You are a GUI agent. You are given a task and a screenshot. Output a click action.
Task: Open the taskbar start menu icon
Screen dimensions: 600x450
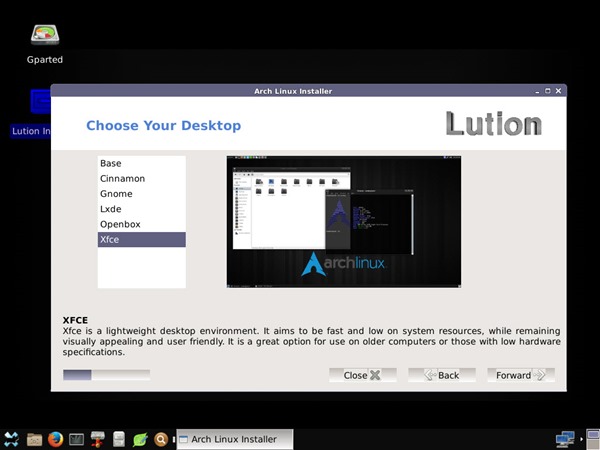pyautogui.click(x=11, y=439)
